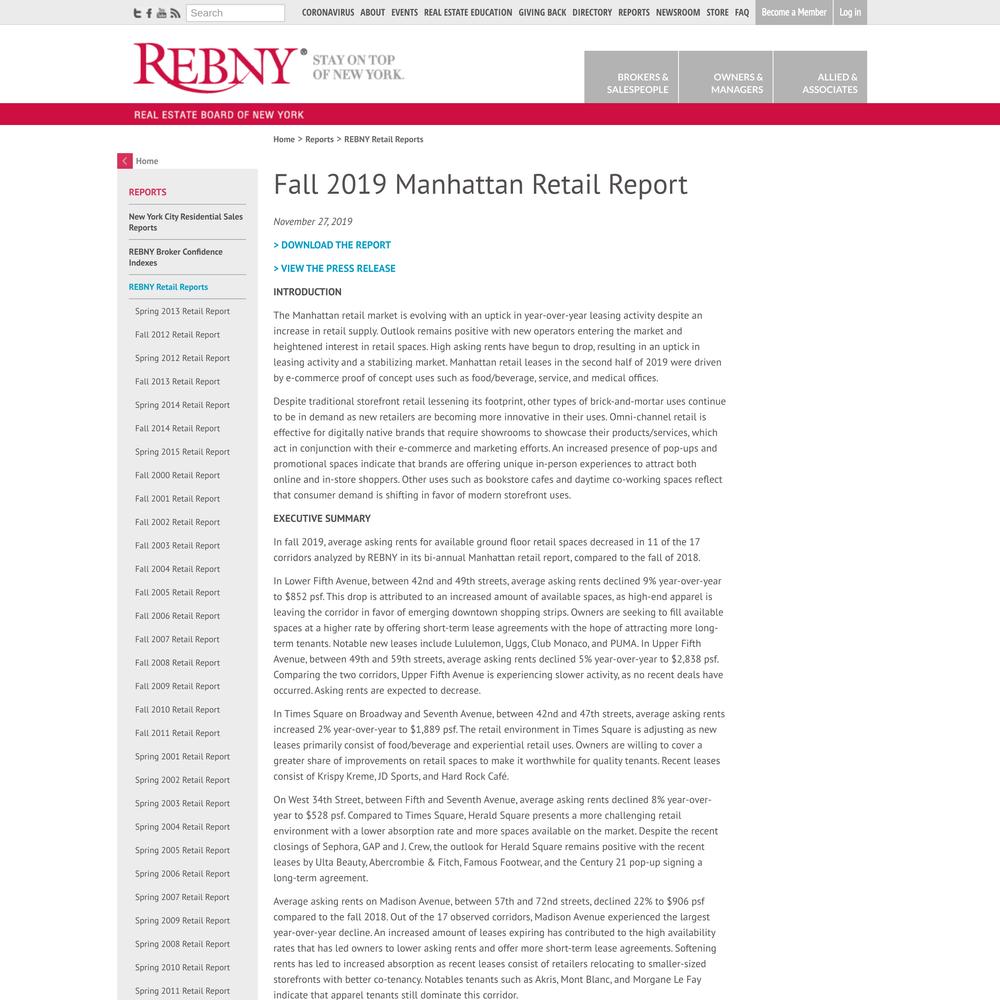
Task: Open Fall 2008 Retail Report
Action: 177,663
